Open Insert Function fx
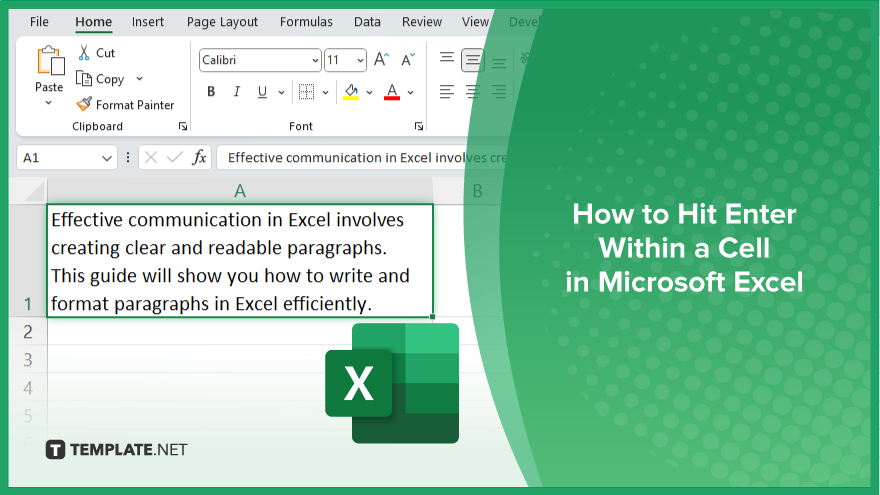This screenshot has width=880, height=495. tap(199, 158)
